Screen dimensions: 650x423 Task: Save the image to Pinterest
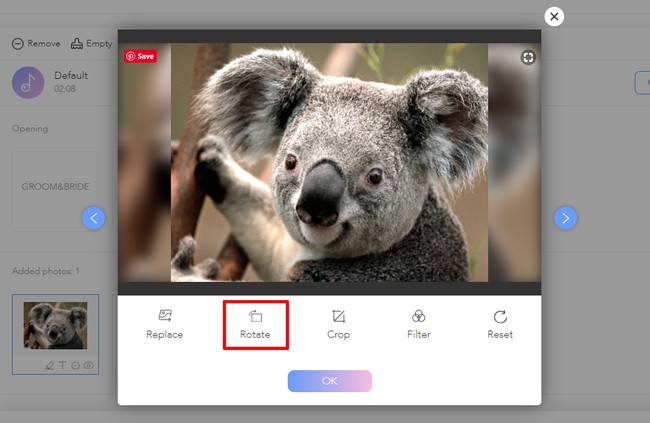point(140,56)
